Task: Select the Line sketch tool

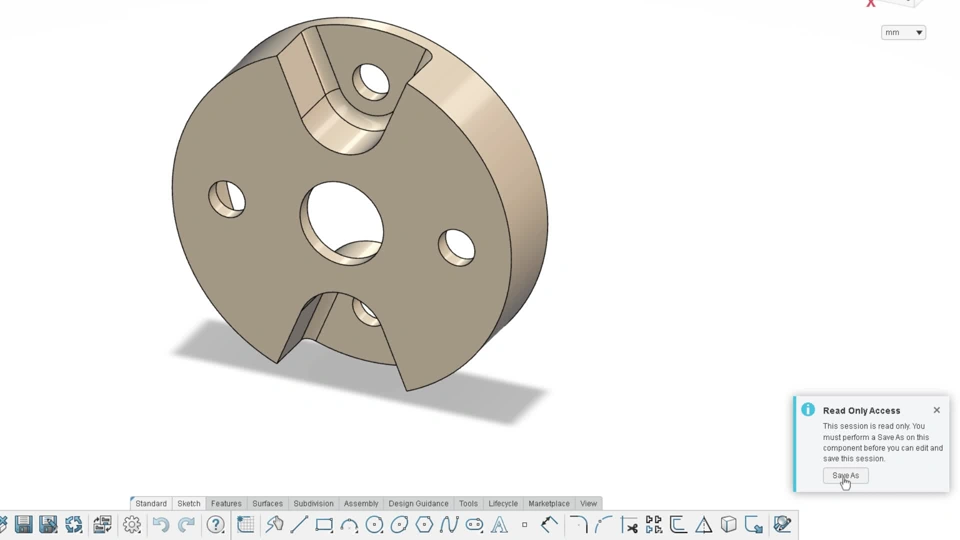Action: point(299,525)
